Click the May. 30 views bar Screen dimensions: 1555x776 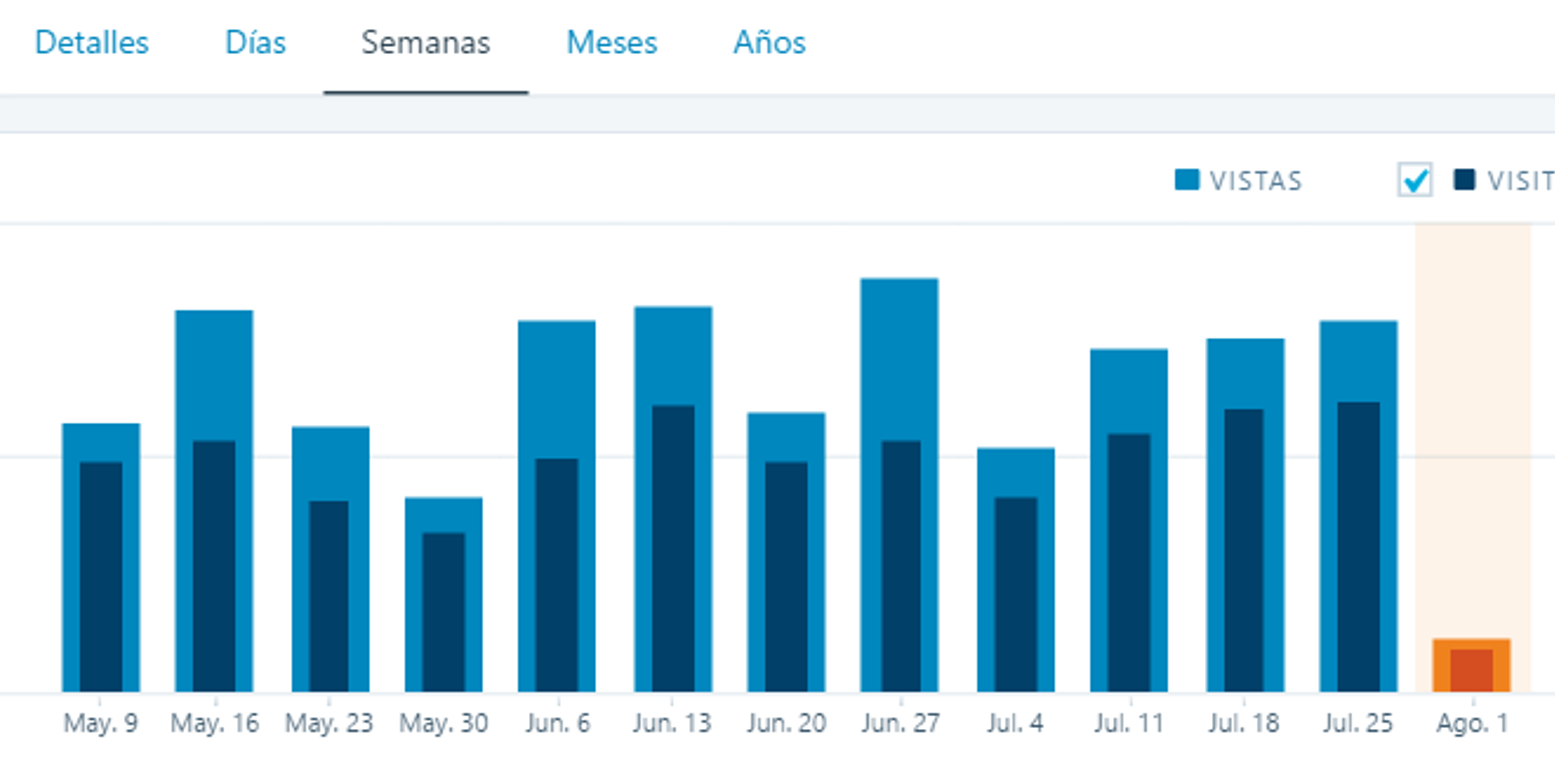pos(443,514)
